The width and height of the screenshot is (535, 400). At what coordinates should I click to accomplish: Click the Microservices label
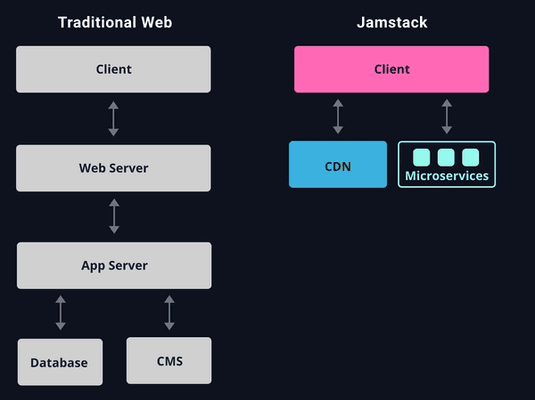[x=447, y=176]
